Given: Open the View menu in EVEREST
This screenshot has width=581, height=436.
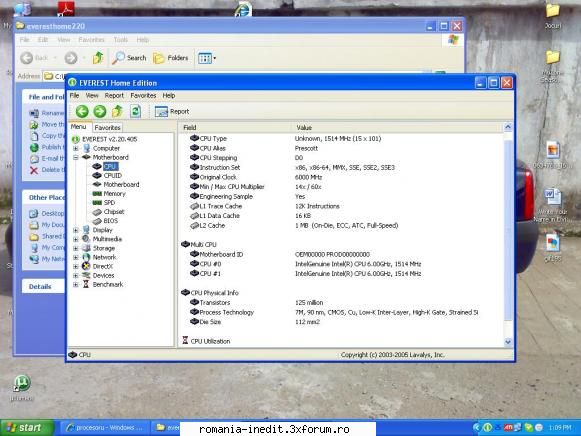Looking at the screenshot, I should coord(92,96).
